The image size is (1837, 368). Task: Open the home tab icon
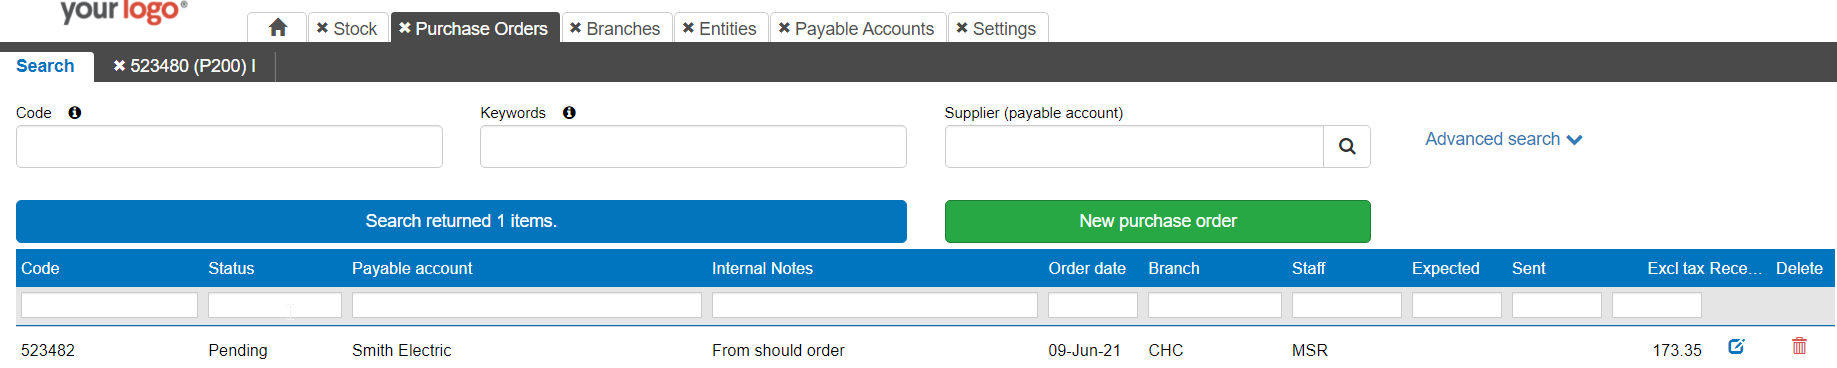[278, 28]
